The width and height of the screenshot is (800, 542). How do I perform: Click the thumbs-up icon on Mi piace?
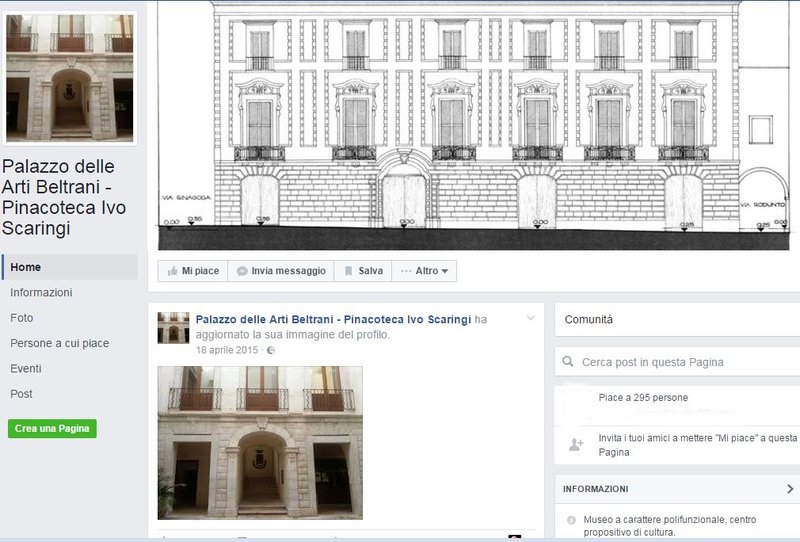[x=173, y=271]
